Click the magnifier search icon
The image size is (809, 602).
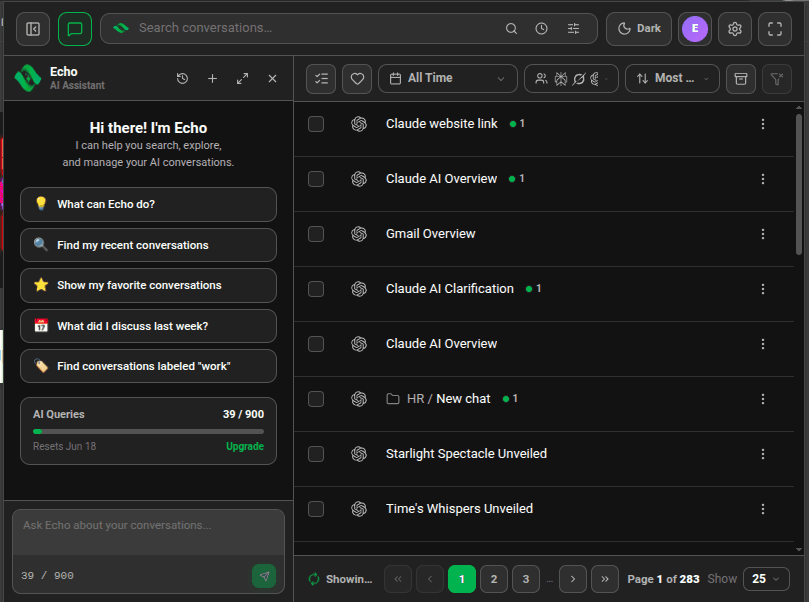[511, 29]
